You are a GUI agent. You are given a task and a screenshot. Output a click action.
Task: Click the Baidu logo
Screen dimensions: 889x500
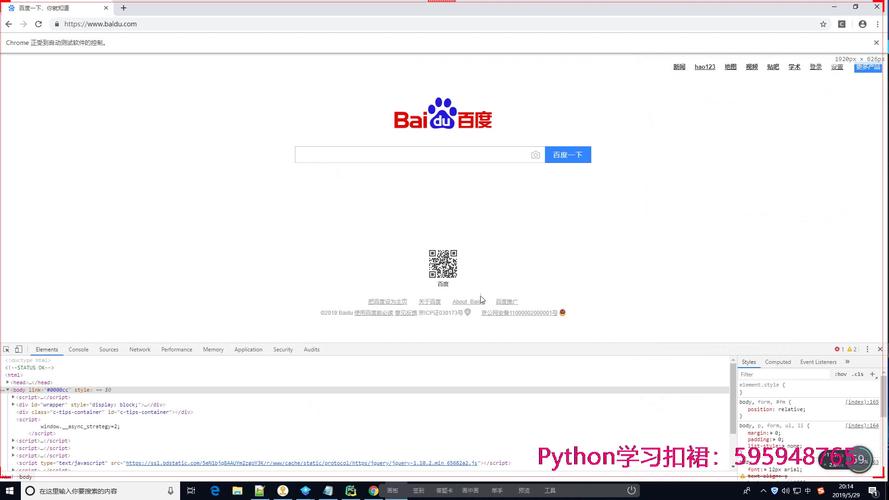click(x=443, y=114)
